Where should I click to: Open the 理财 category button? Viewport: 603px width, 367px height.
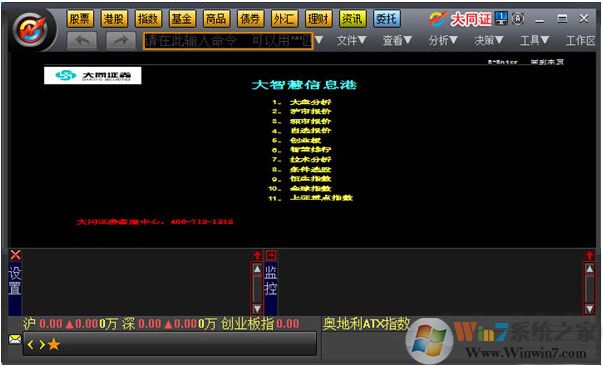click(x=318, y=18)
